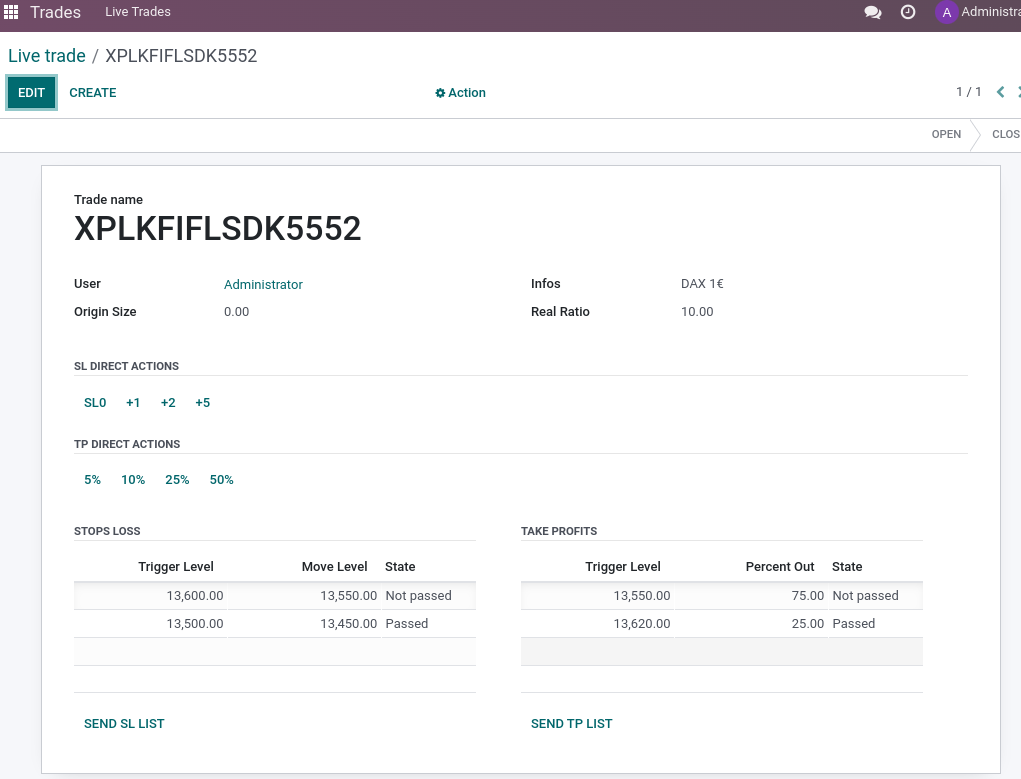
Task: Sort Take Profits by State header
Action: point(846,567)
